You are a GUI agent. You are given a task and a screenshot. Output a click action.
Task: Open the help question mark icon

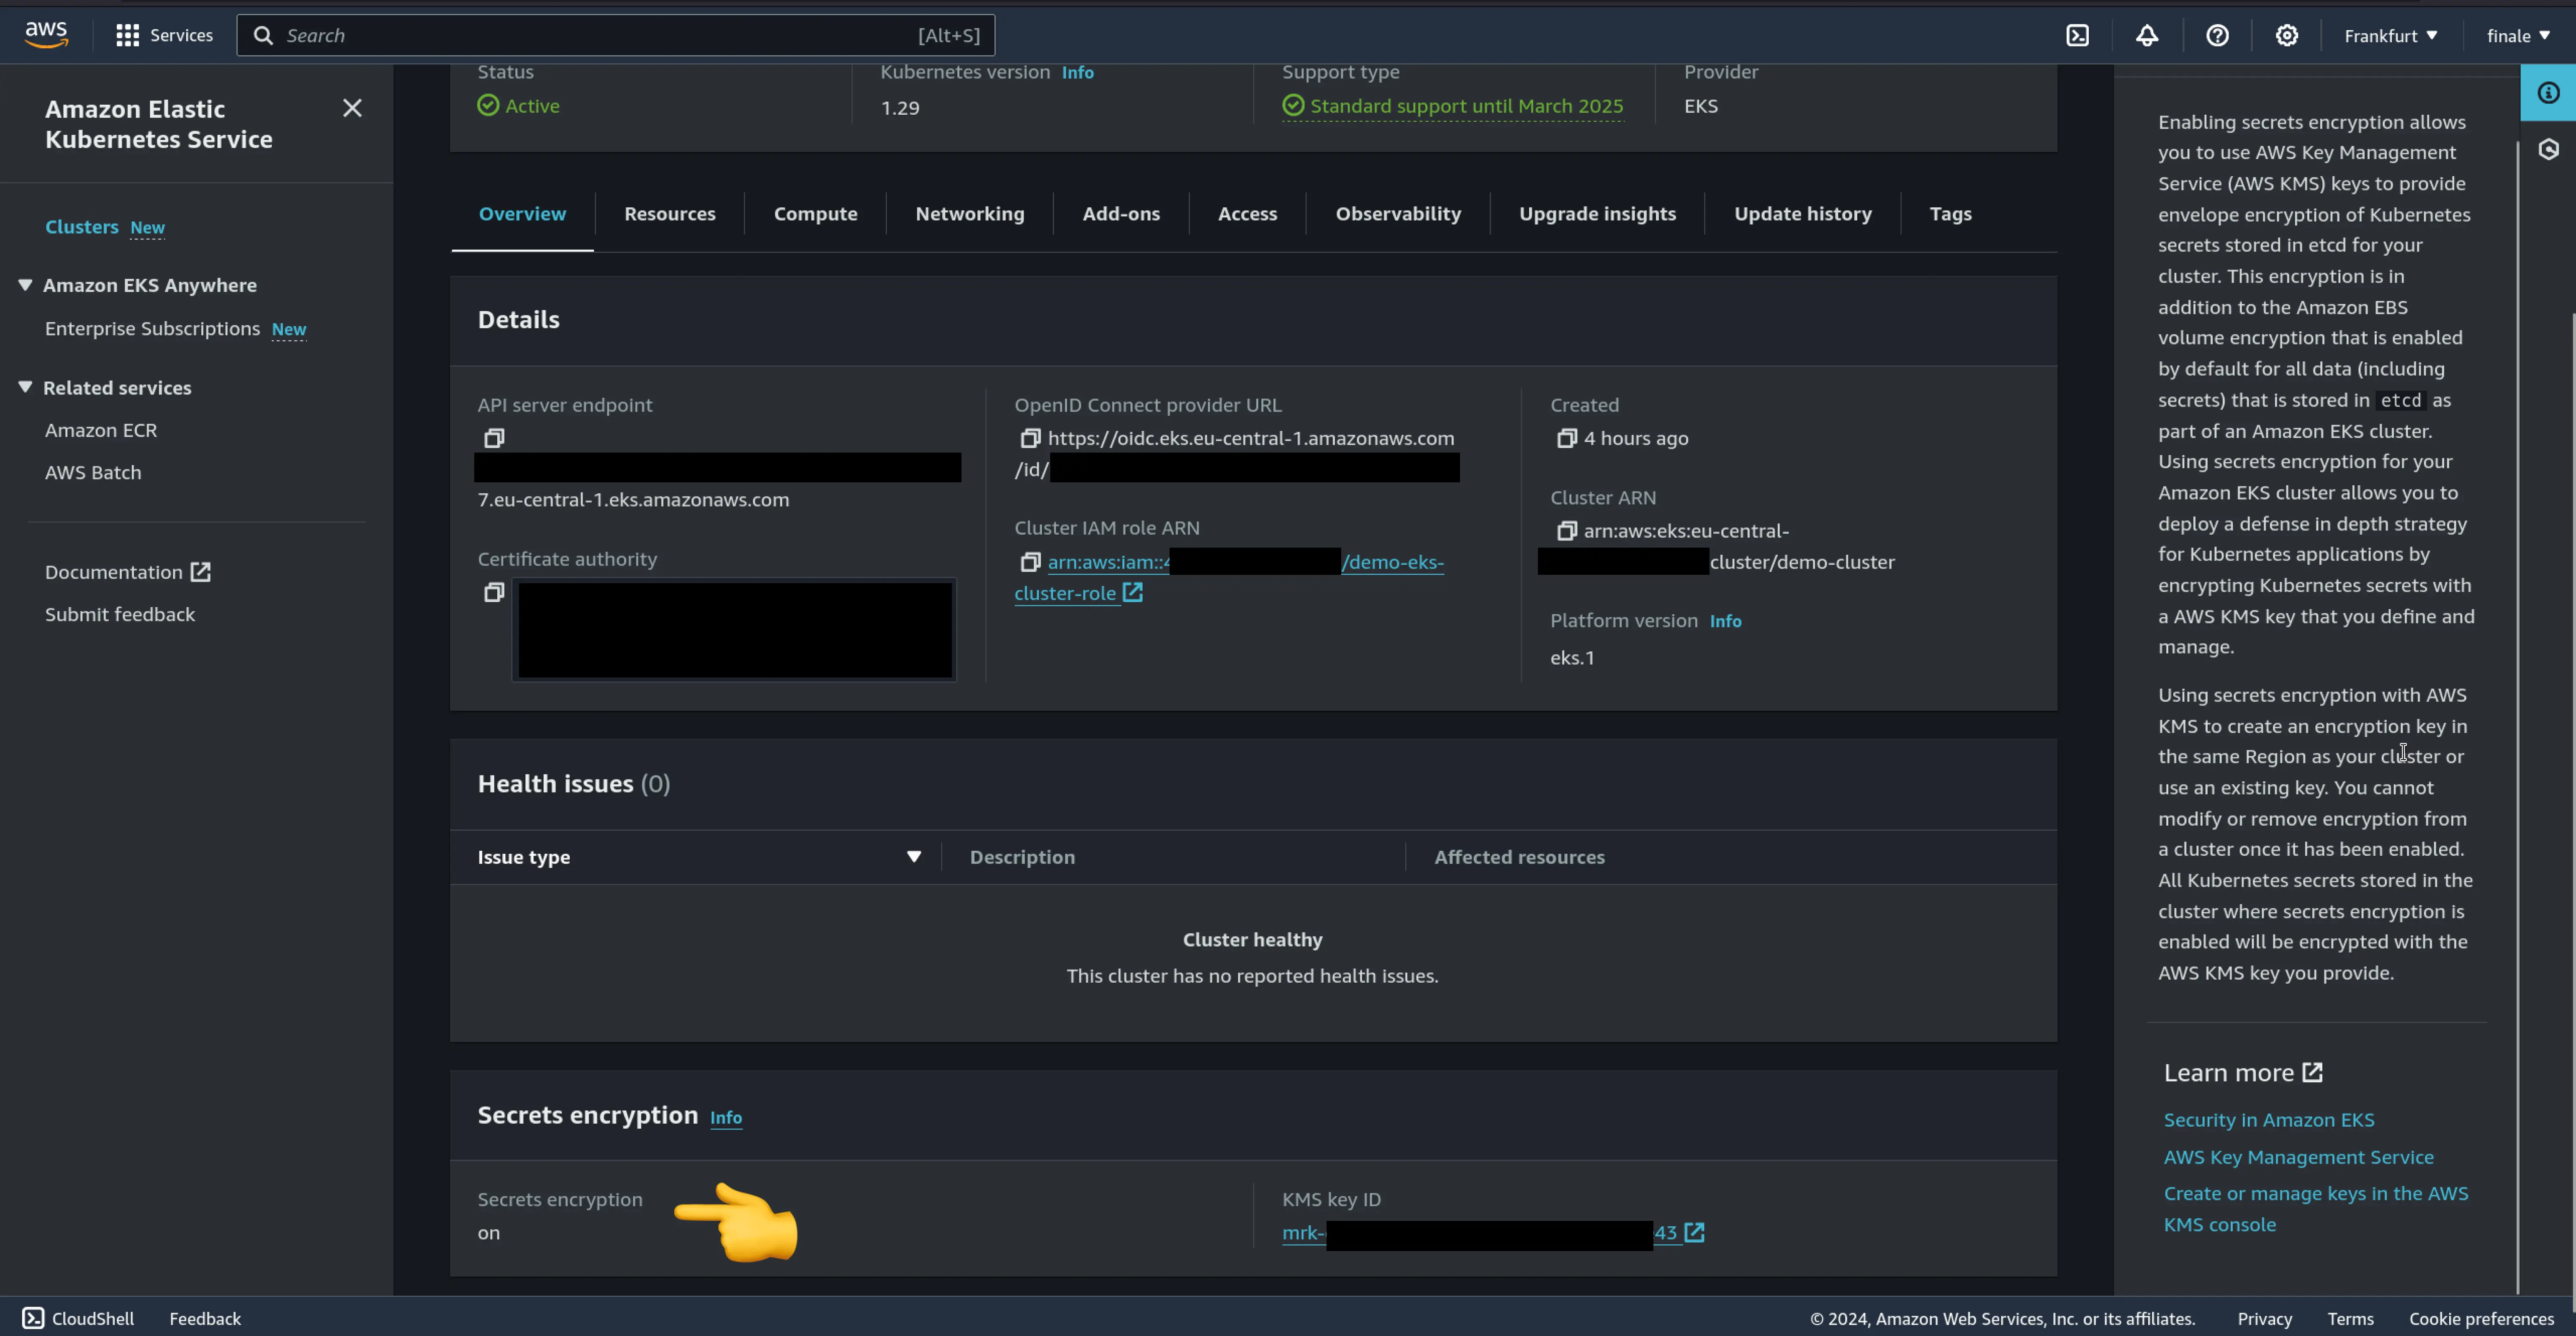click(x=2217, y=36)
